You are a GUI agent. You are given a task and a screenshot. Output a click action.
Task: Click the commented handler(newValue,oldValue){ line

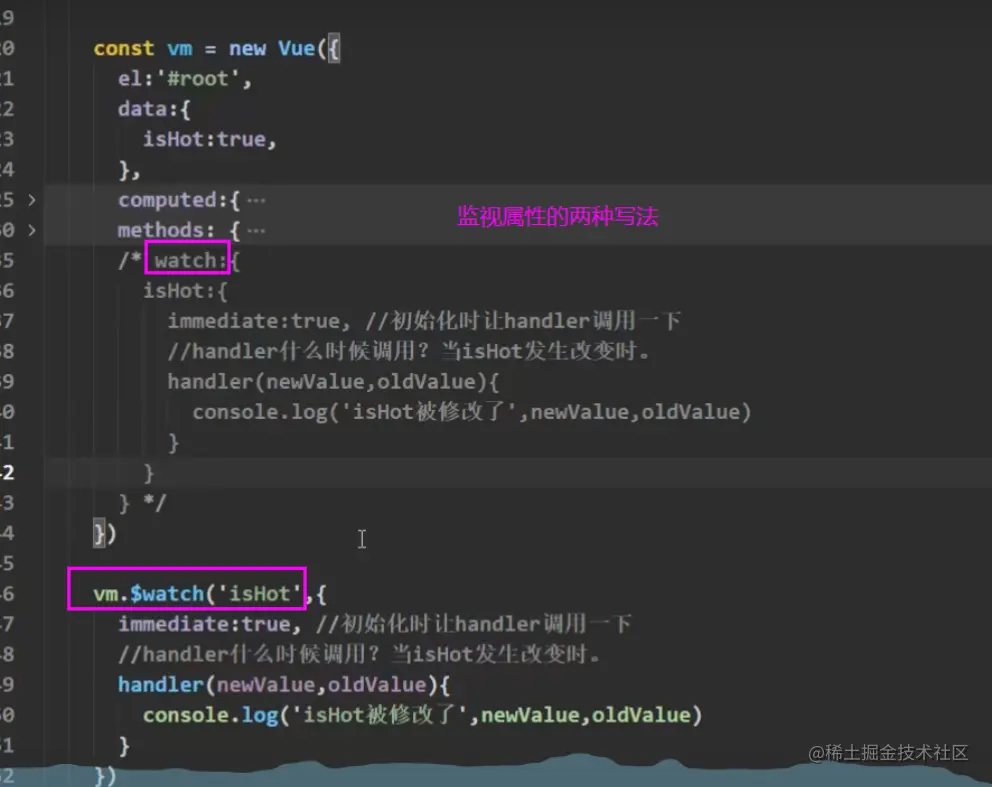pyautogui.click(x=333, y=382)
